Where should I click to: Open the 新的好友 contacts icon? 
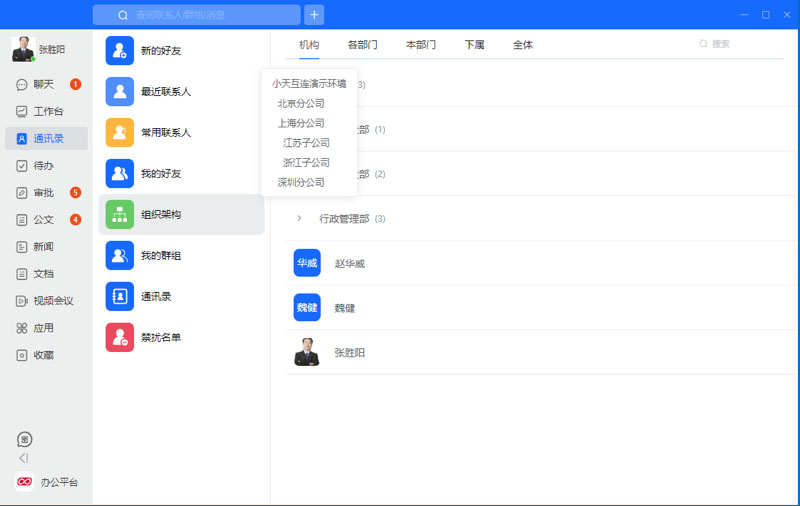pyautogui.click(x=120, y=50)
